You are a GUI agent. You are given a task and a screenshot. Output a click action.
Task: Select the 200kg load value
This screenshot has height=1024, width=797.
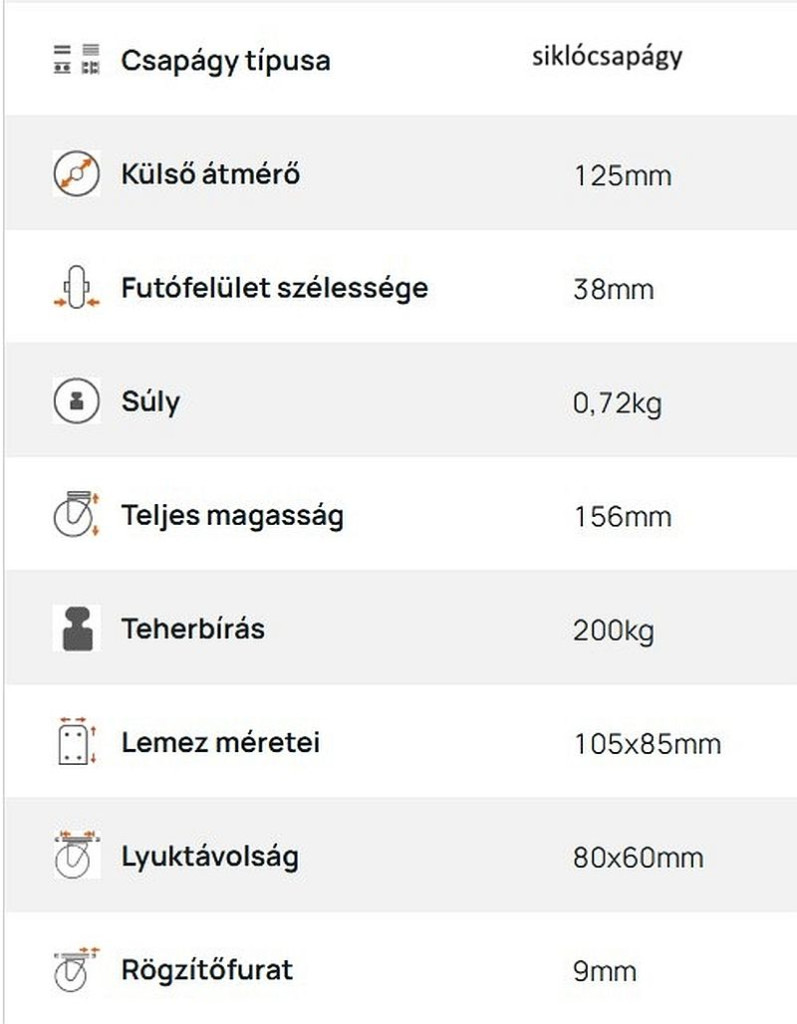tap(613, 631)
